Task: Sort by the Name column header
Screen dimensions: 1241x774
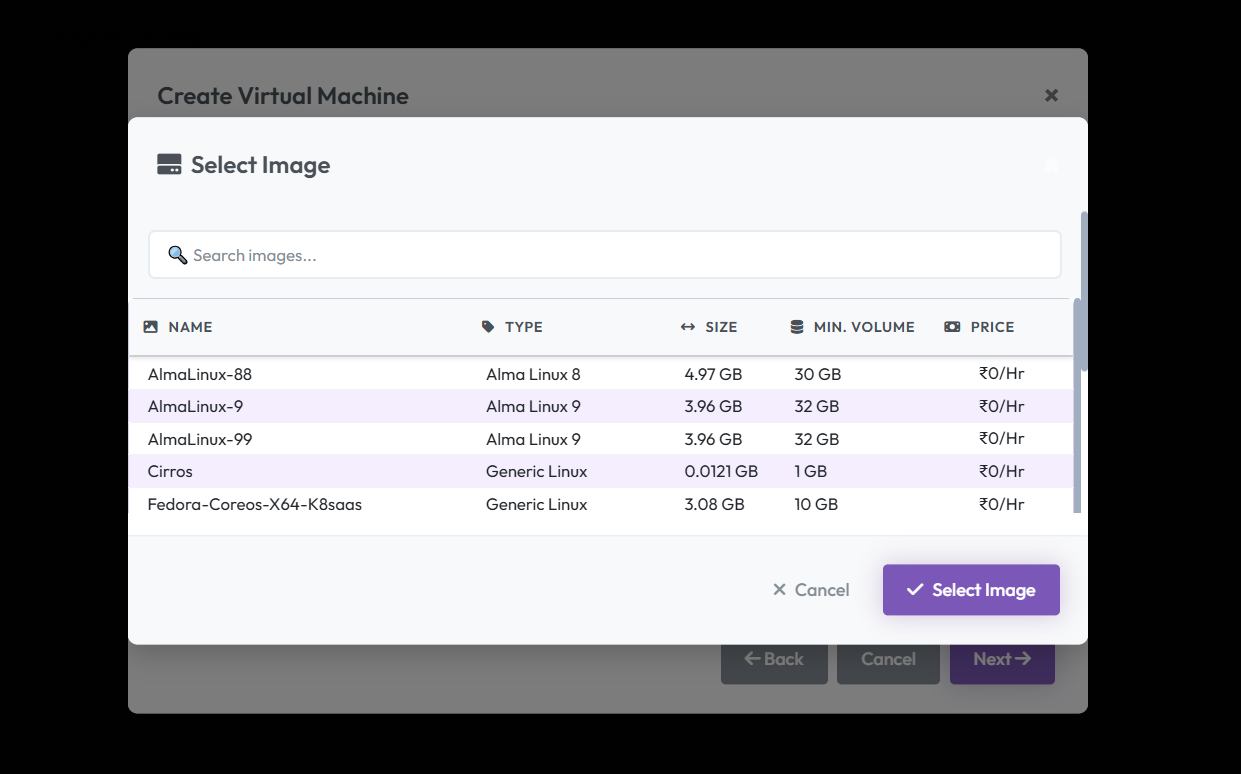Action: [190, 327]
